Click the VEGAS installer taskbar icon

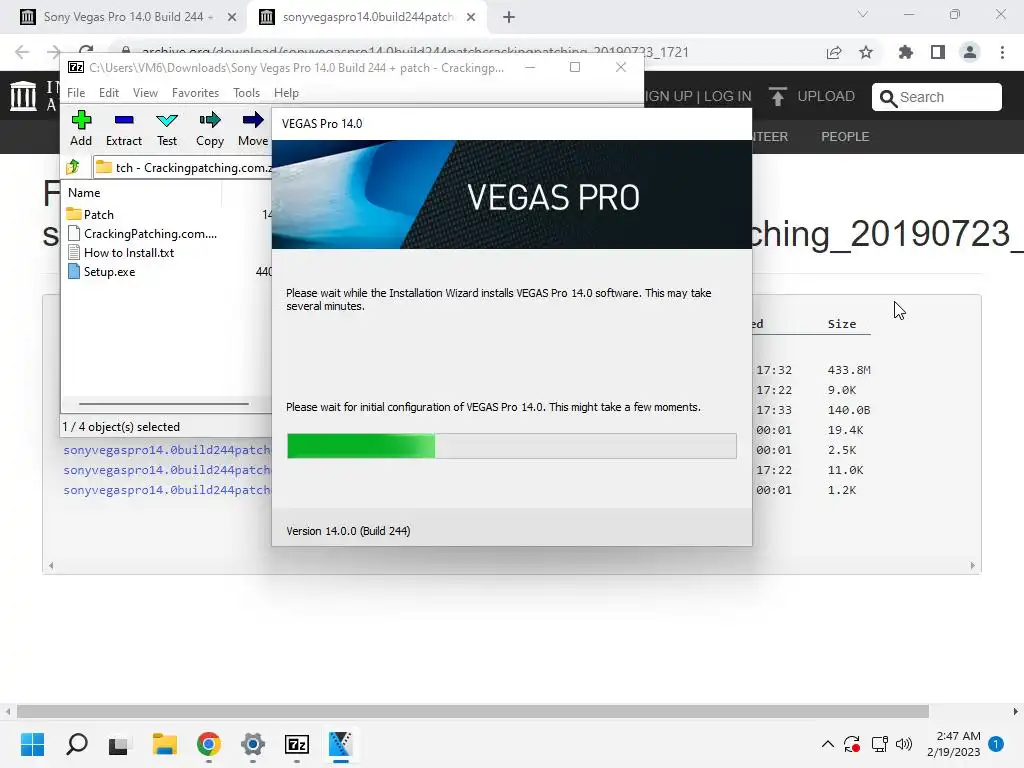[x=340, y=744]
